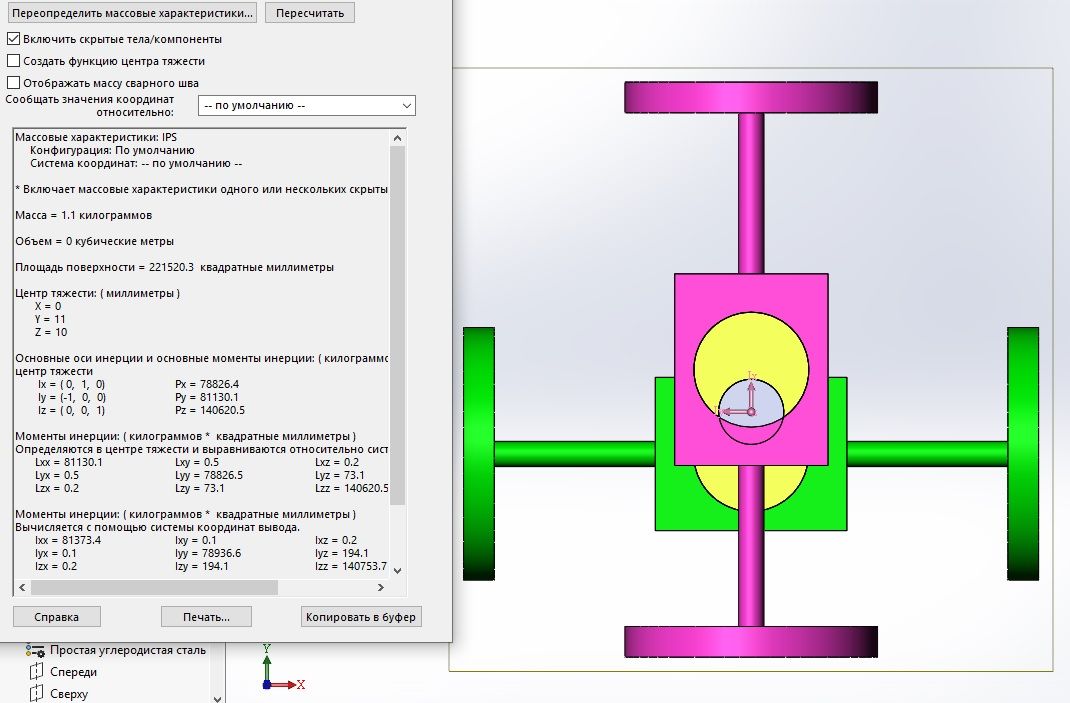Click the blue origin cube of the view triad

point(266,685)
